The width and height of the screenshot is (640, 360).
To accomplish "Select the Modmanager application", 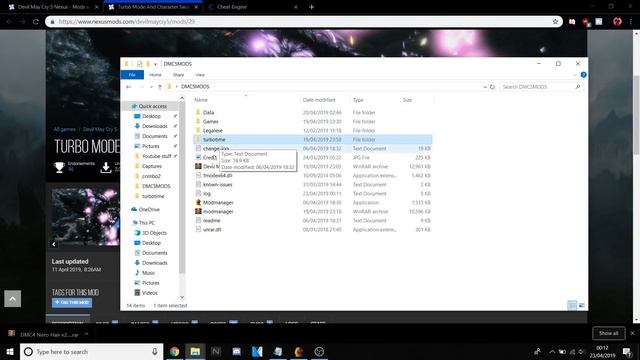I will click(218, 202).
